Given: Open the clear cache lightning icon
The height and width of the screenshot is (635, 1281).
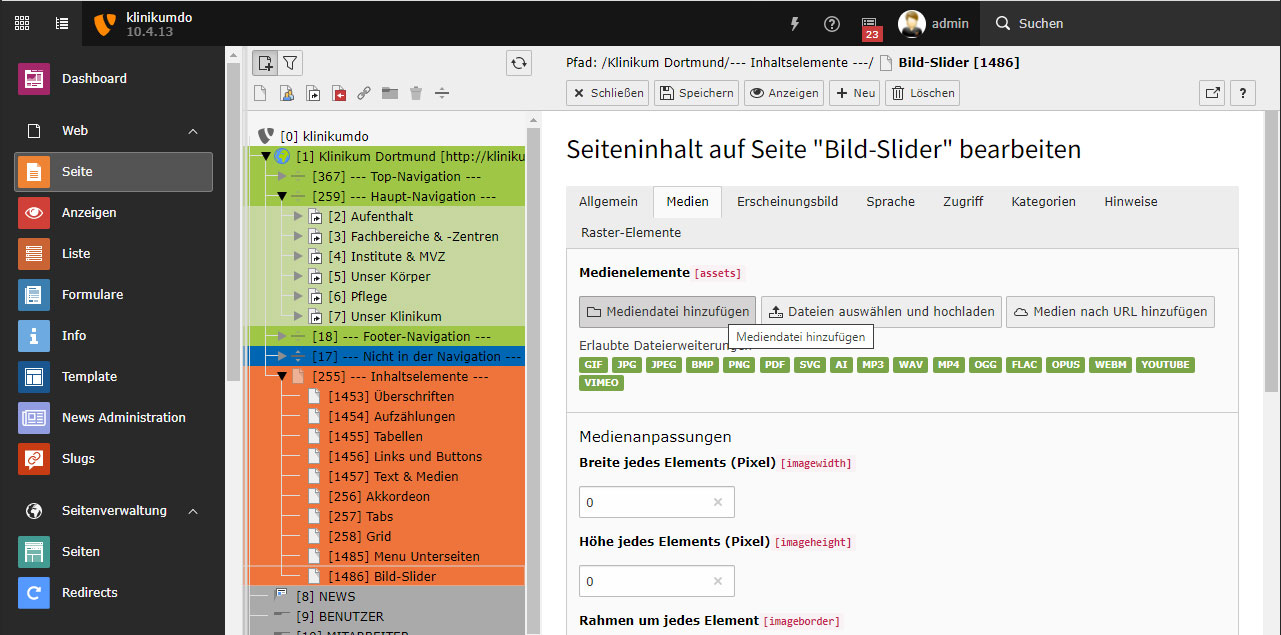Looking at the screenshot, I should tap(795, 24).
